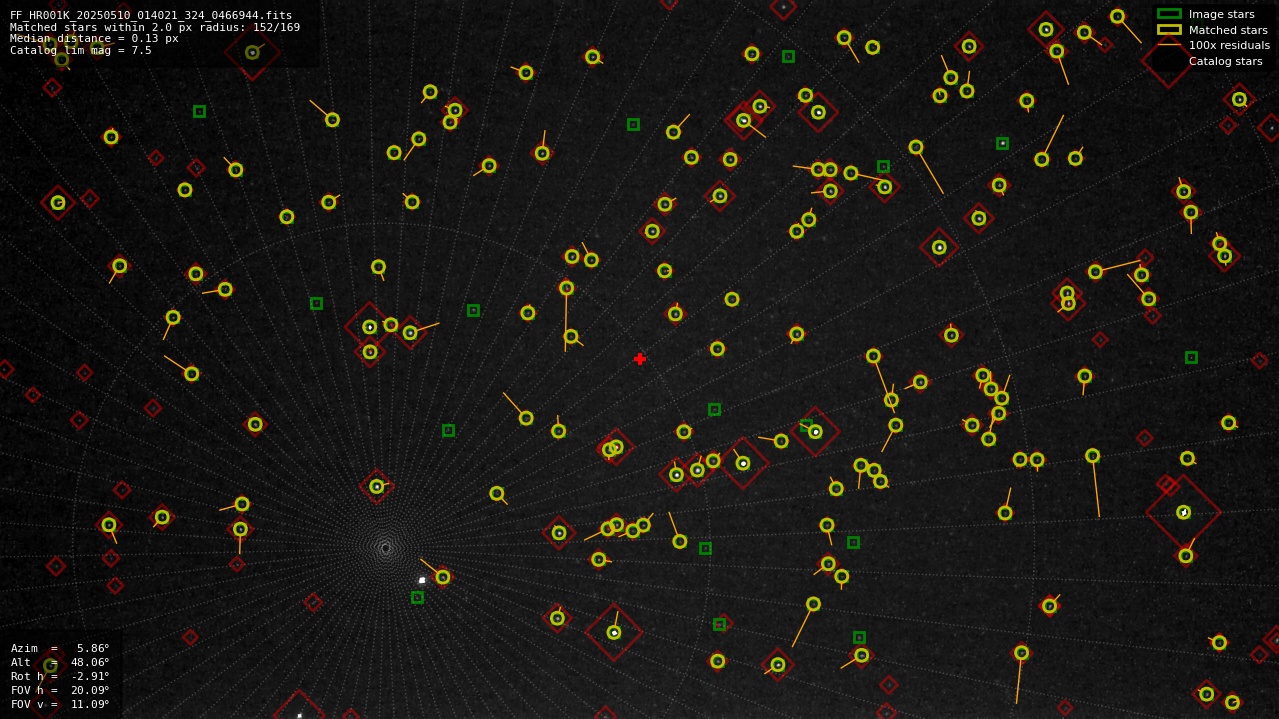Click the 'Azim = 5.86°' readout
The height and width of the screenshot is (719, 1279).
60,648
